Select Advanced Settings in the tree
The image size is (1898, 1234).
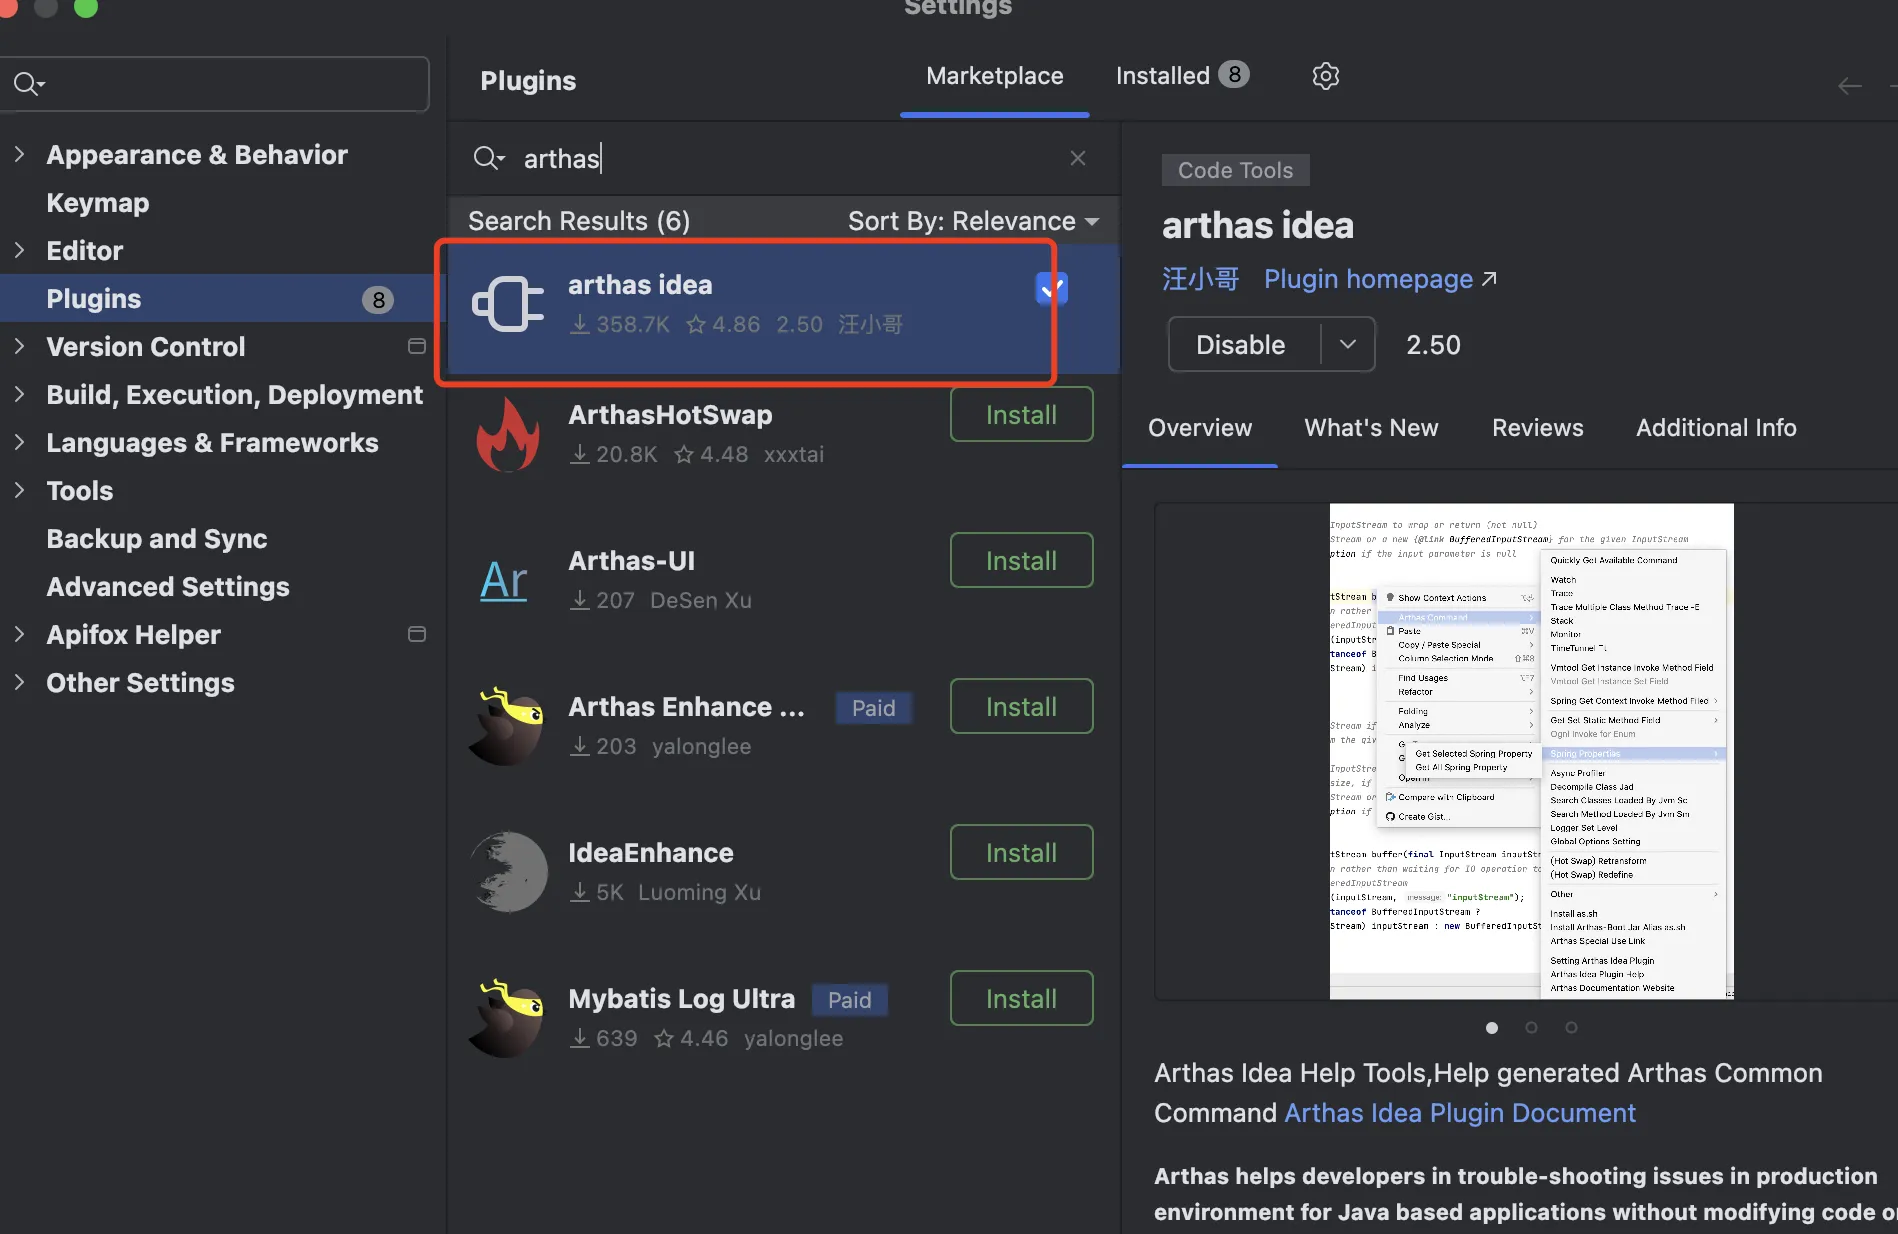[168, 586]
